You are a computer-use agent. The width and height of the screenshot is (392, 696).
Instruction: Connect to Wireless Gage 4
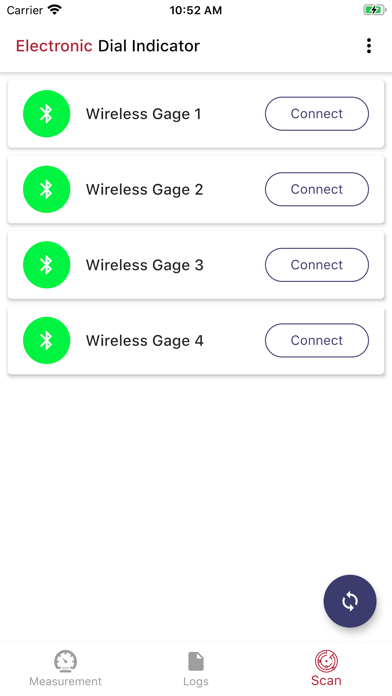tap(317, 340)
